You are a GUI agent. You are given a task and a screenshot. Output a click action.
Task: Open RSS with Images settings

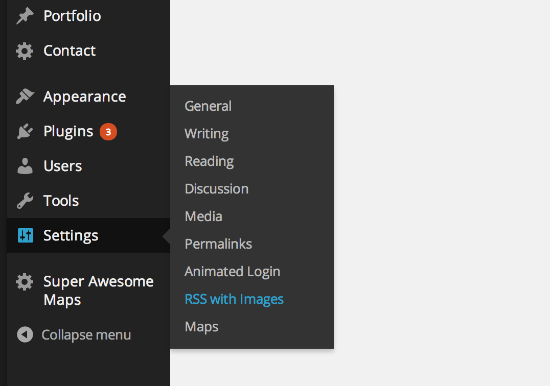tap(234, 299)
